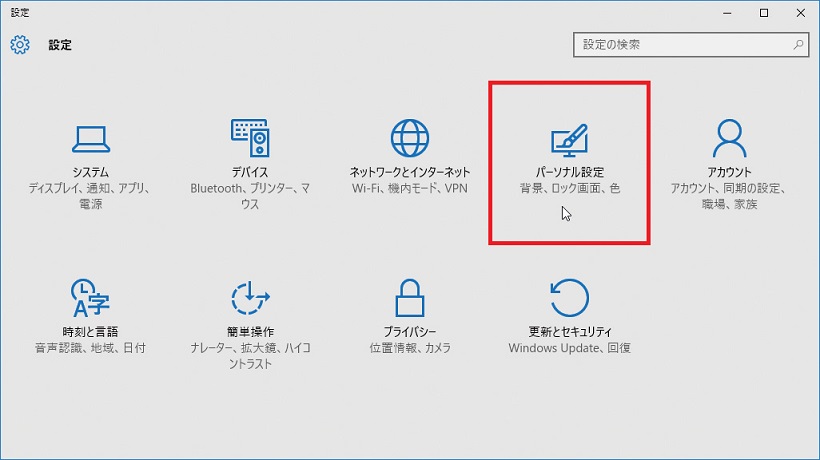Image resolution: width=820 pixels, height=460 pixels.
Task: Click the 'ナレーター、拡大鏡、ハイコントラスト' description
Action: (250, 355)
